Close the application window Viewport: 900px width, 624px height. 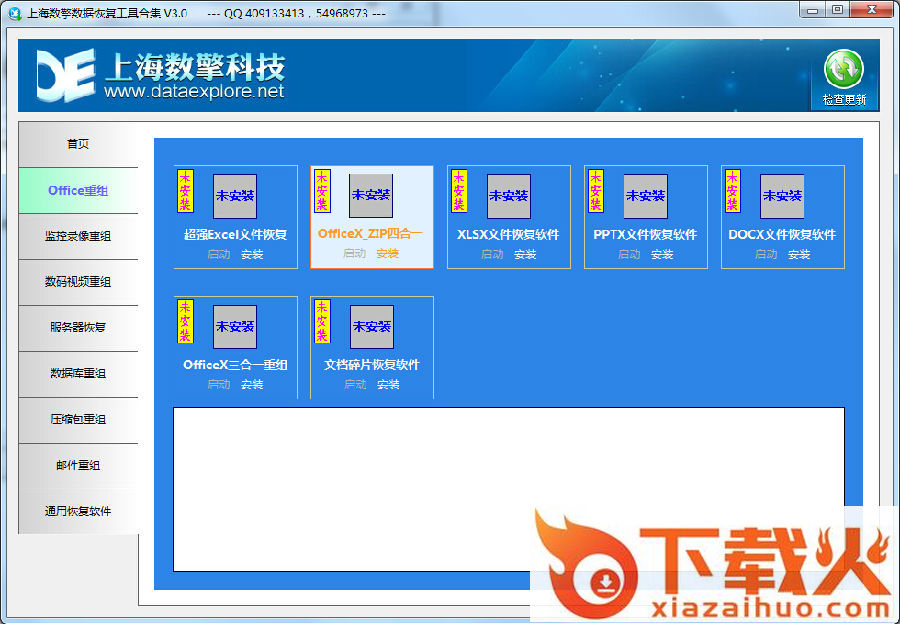point(871,10)
